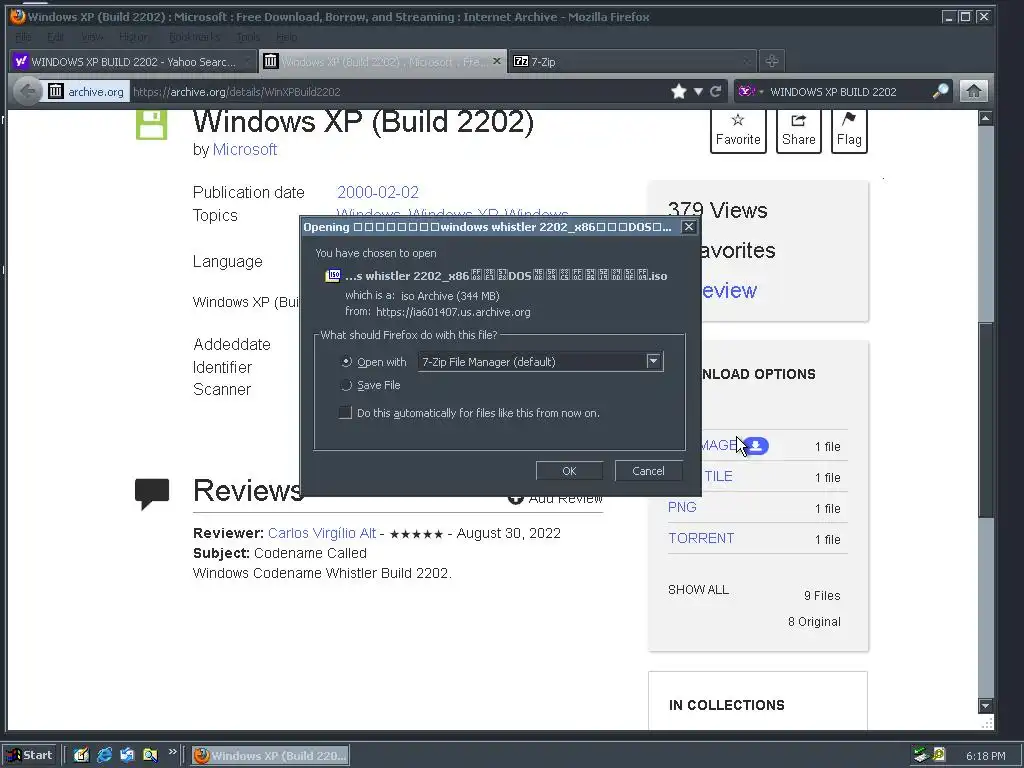Viewport: 1024px width, 768px height.
Task: Click the Flag button
Action: coord(849,131)
